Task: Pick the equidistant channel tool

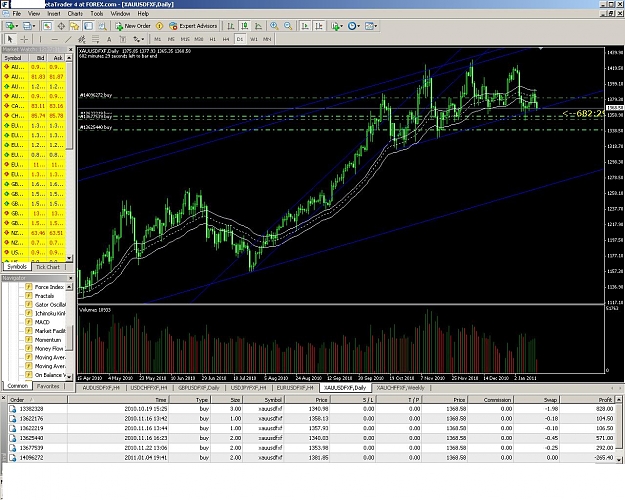Action: (x=82, y=39)
